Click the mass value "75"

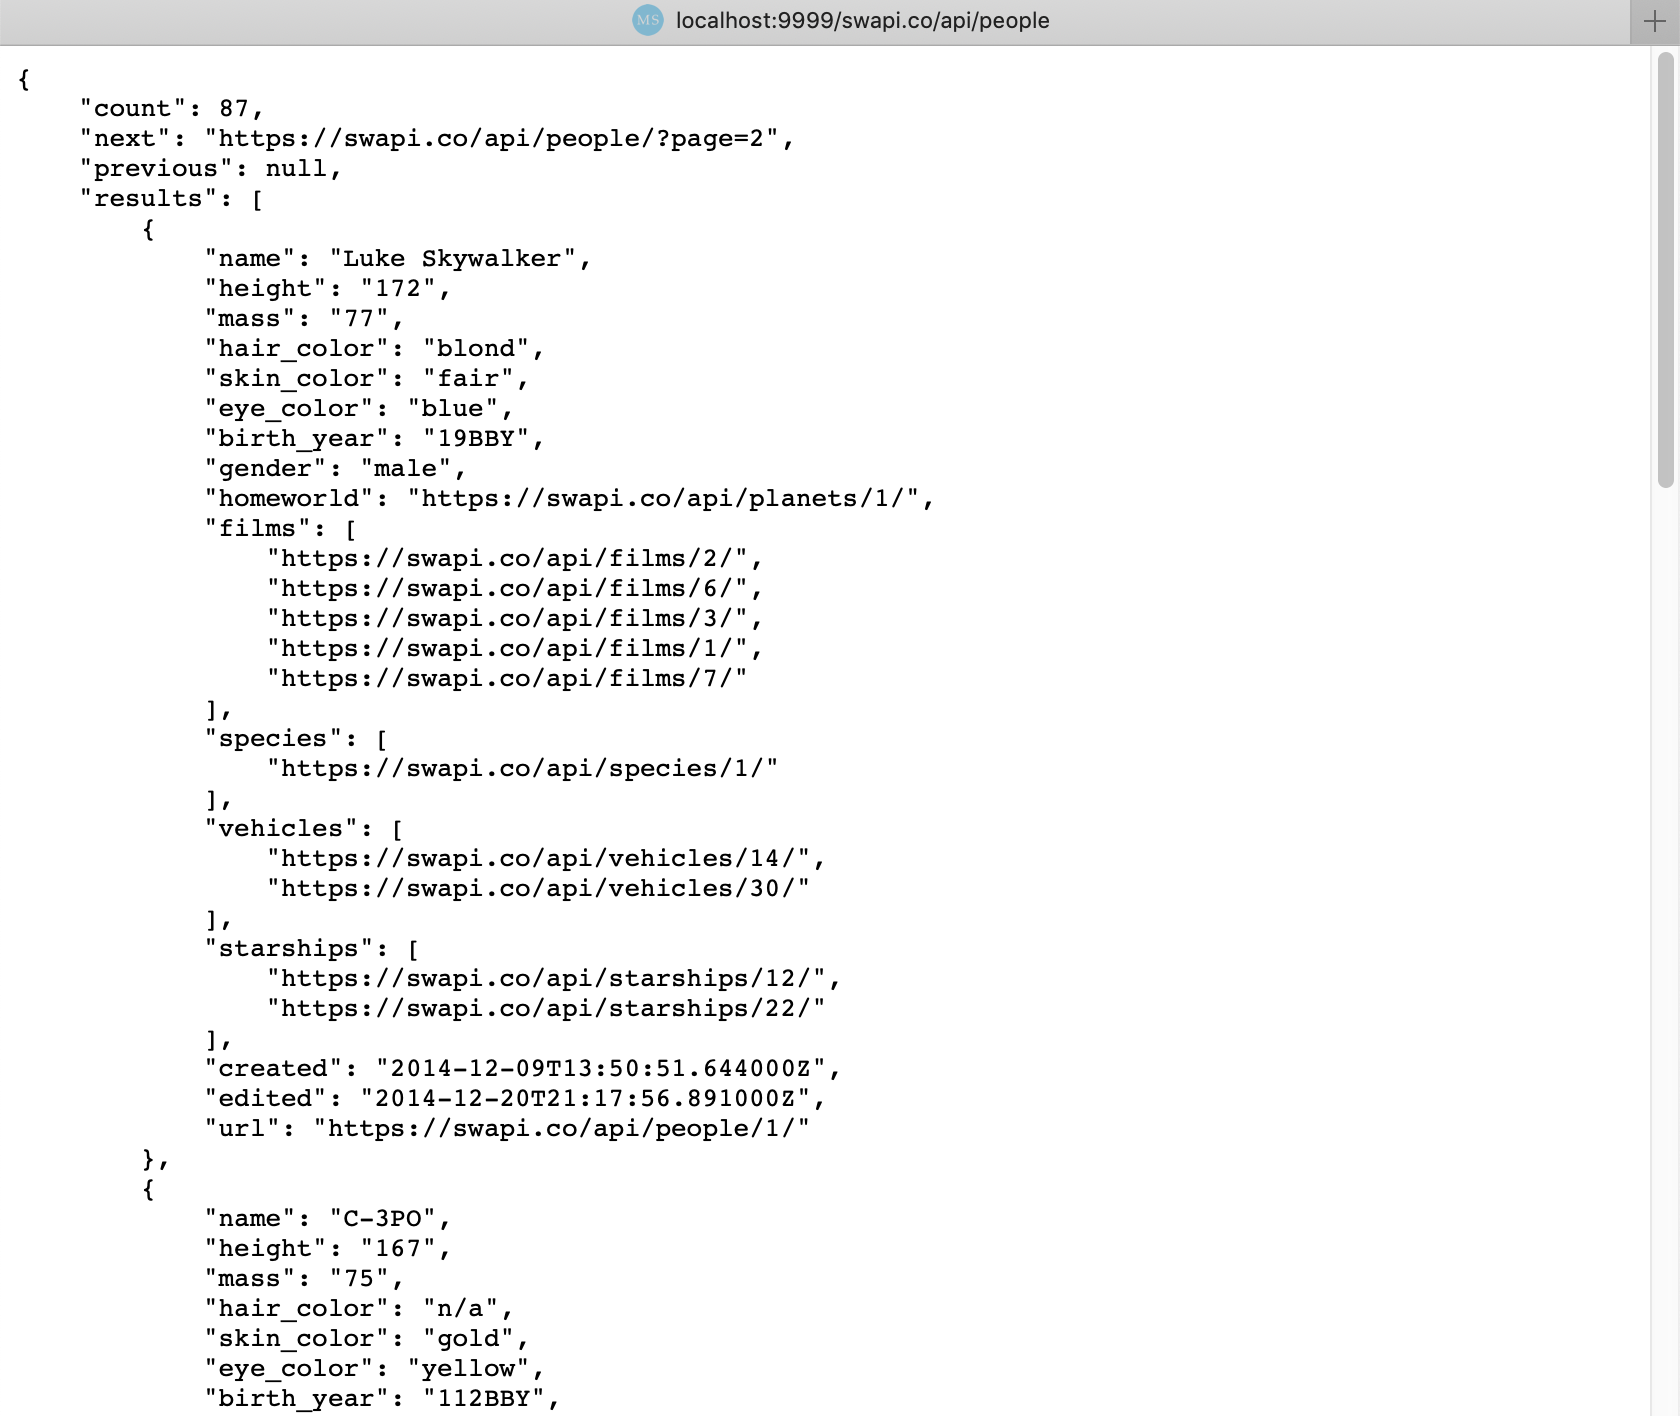click(359, 1278)
